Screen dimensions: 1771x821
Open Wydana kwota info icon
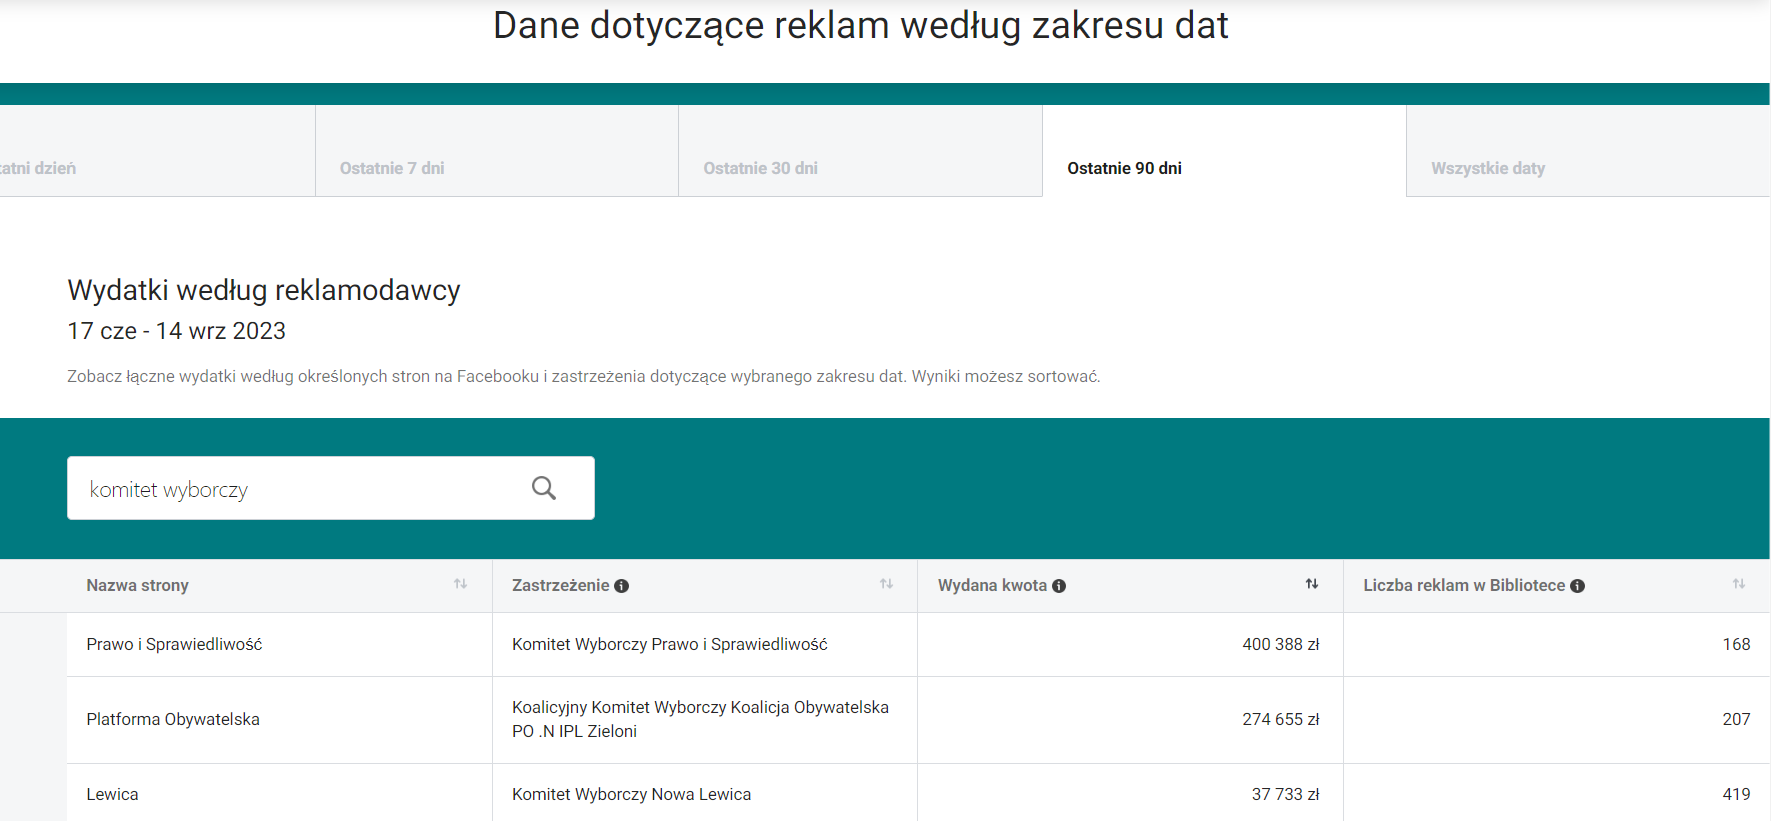(x=1059, y=586)
